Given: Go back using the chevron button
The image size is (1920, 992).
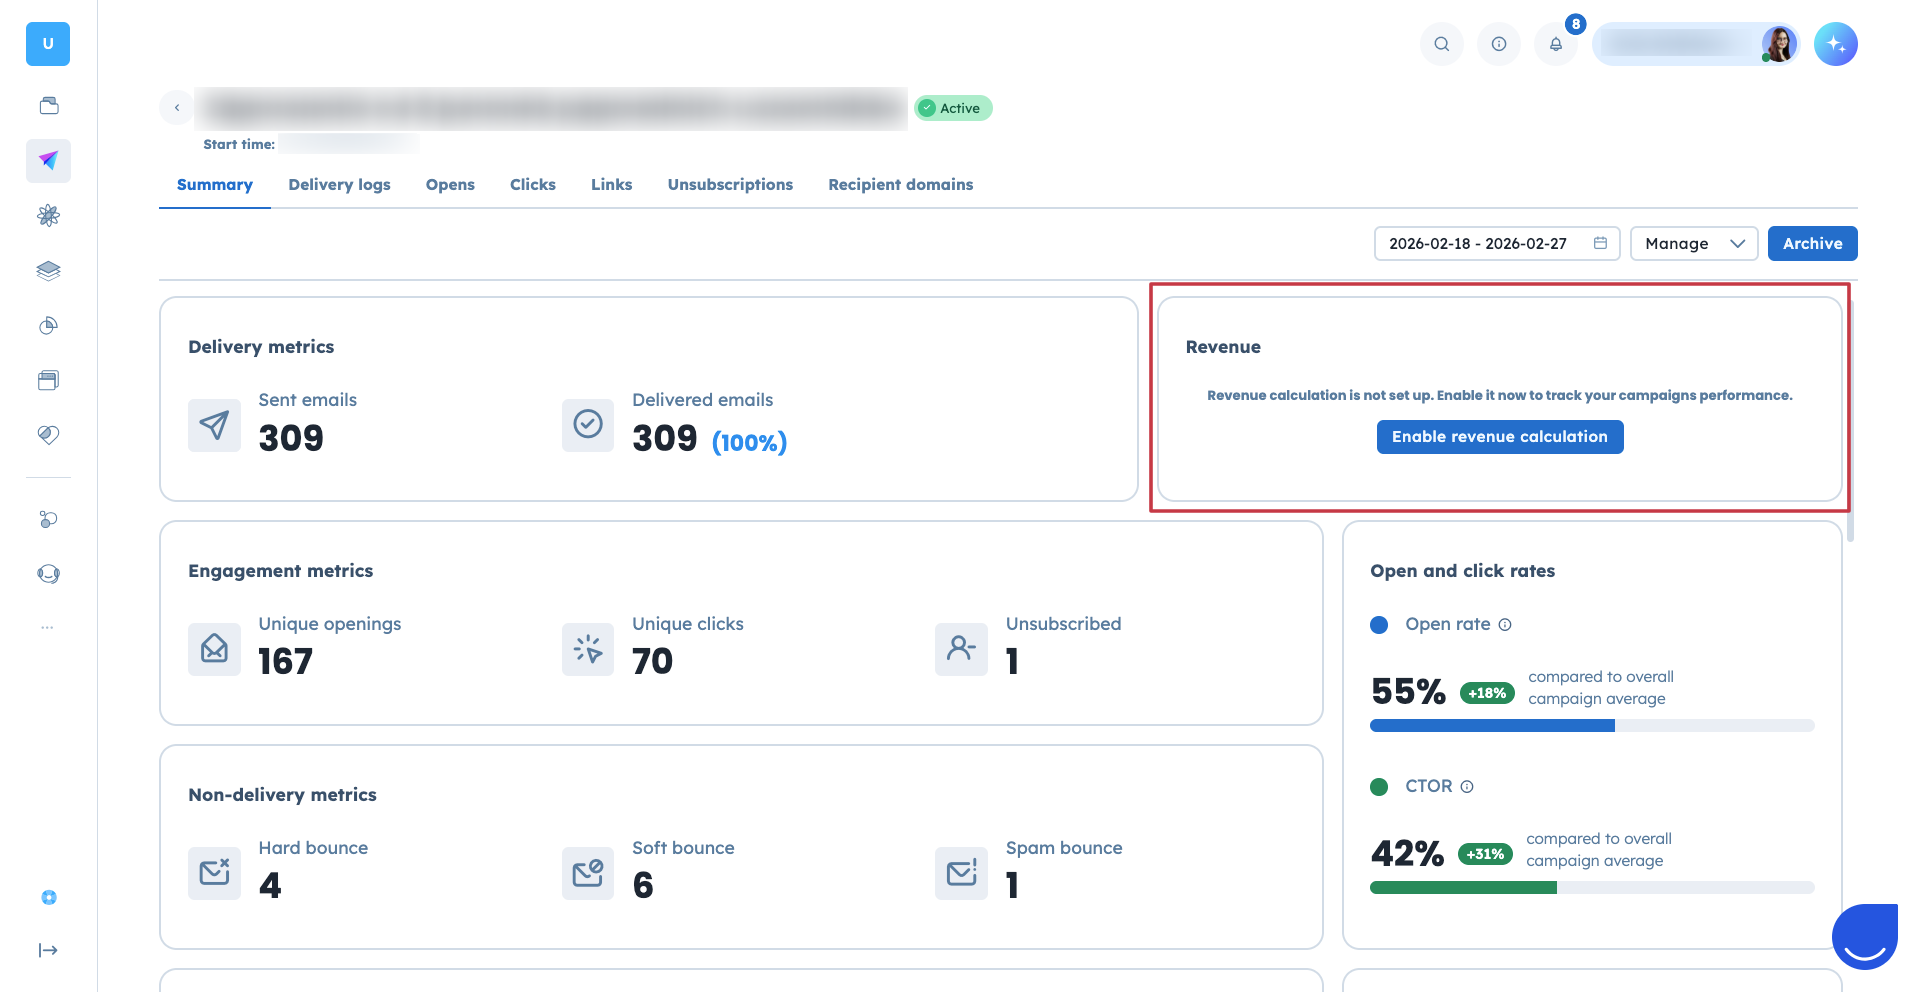Looking at the screenshot, I should coord(177,108).
